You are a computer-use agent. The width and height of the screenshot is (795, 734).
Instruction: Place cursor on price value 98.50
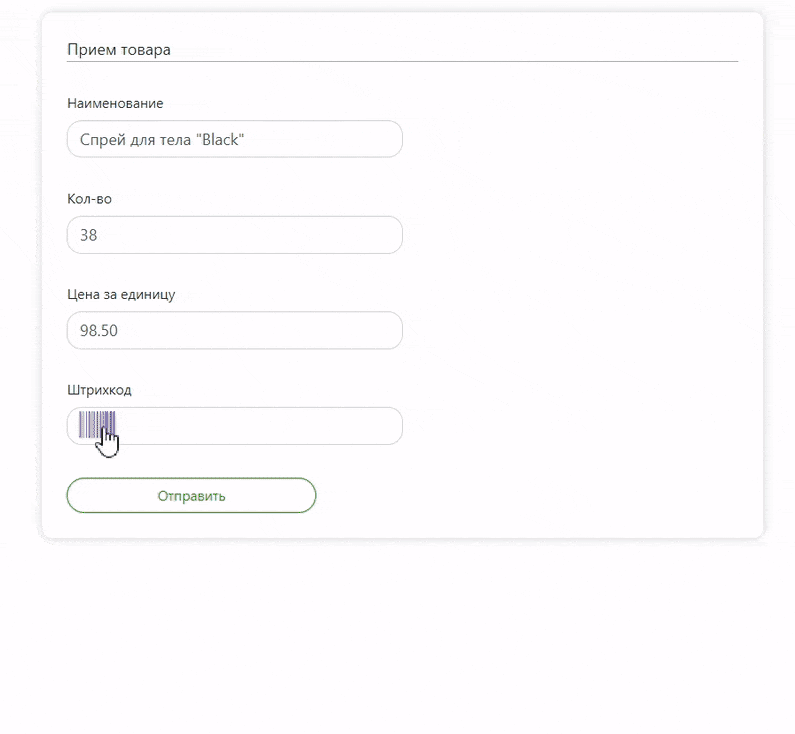pos(99,331)
